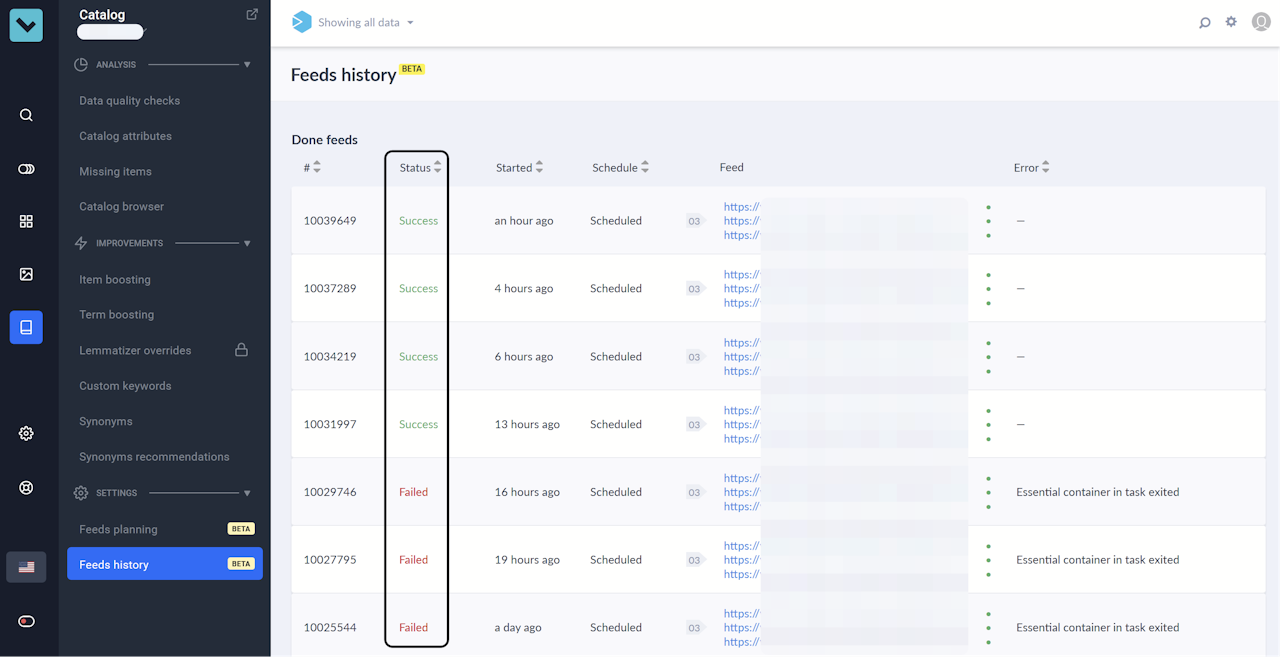Click the user profile avatar icon
The width and height of the screenshot is (1280, 657).
tap(1260, 22)
